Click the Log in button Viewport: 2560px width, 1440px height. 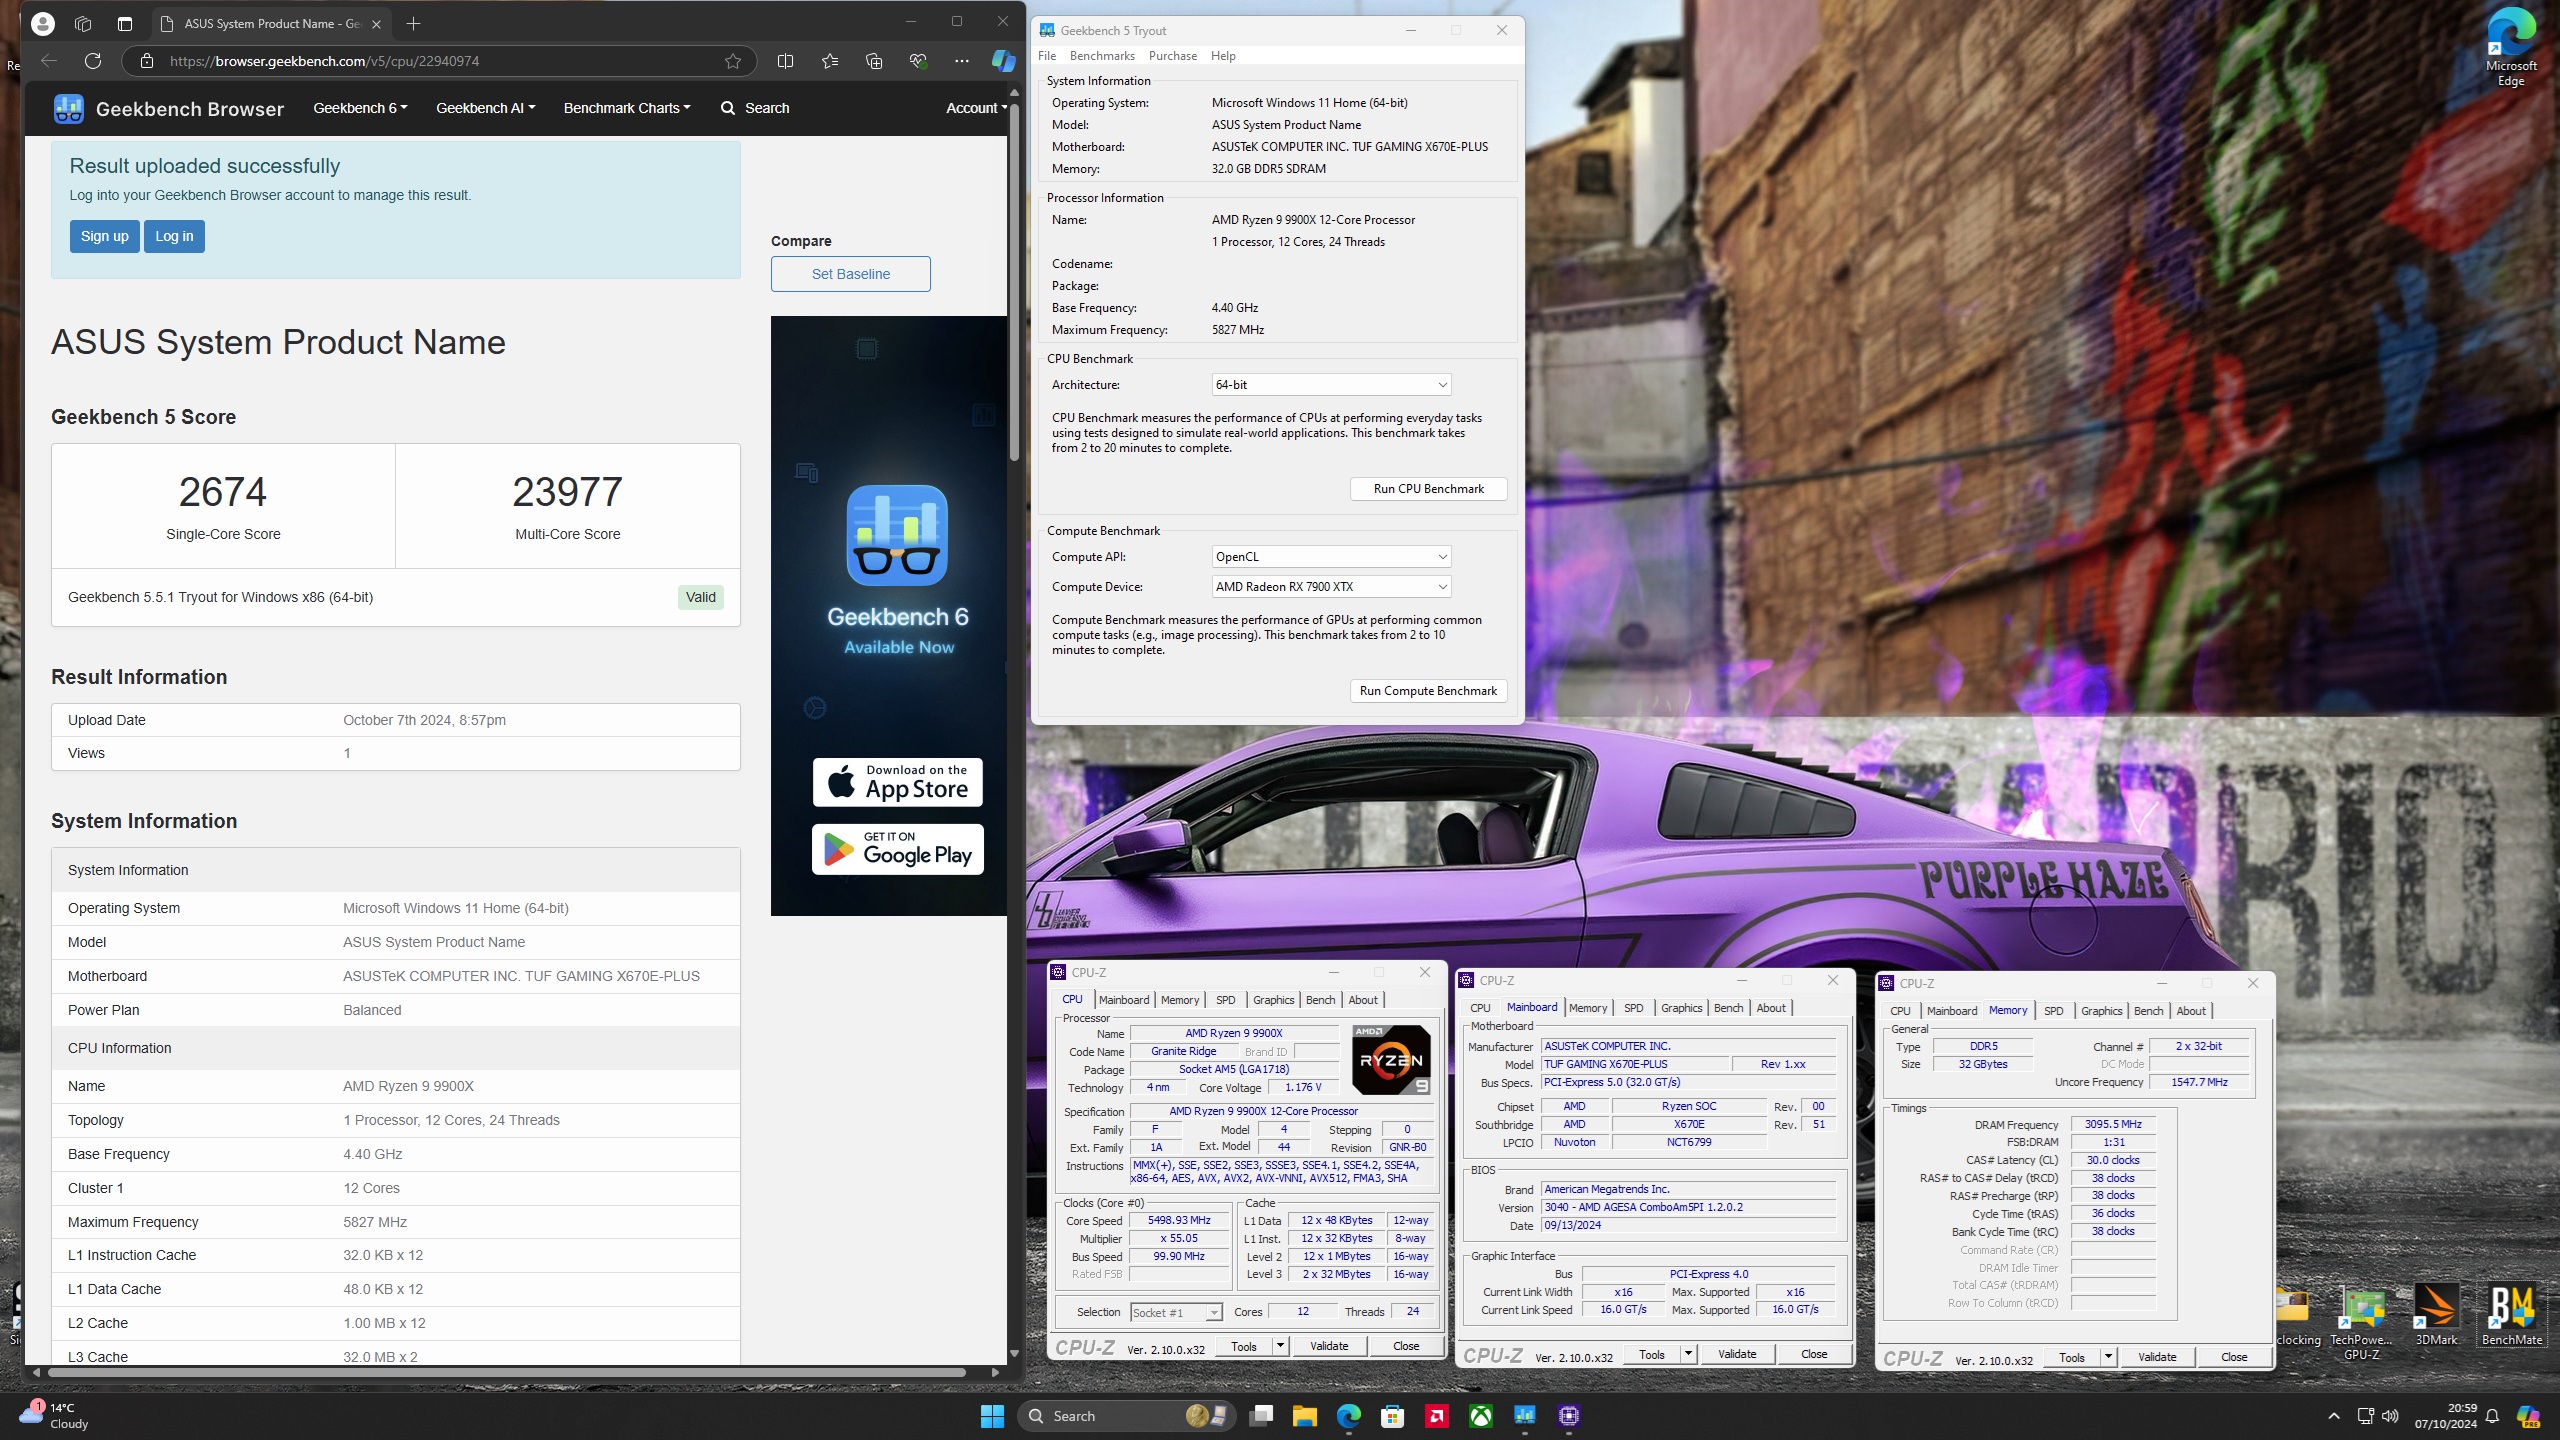tap(174, 237)
